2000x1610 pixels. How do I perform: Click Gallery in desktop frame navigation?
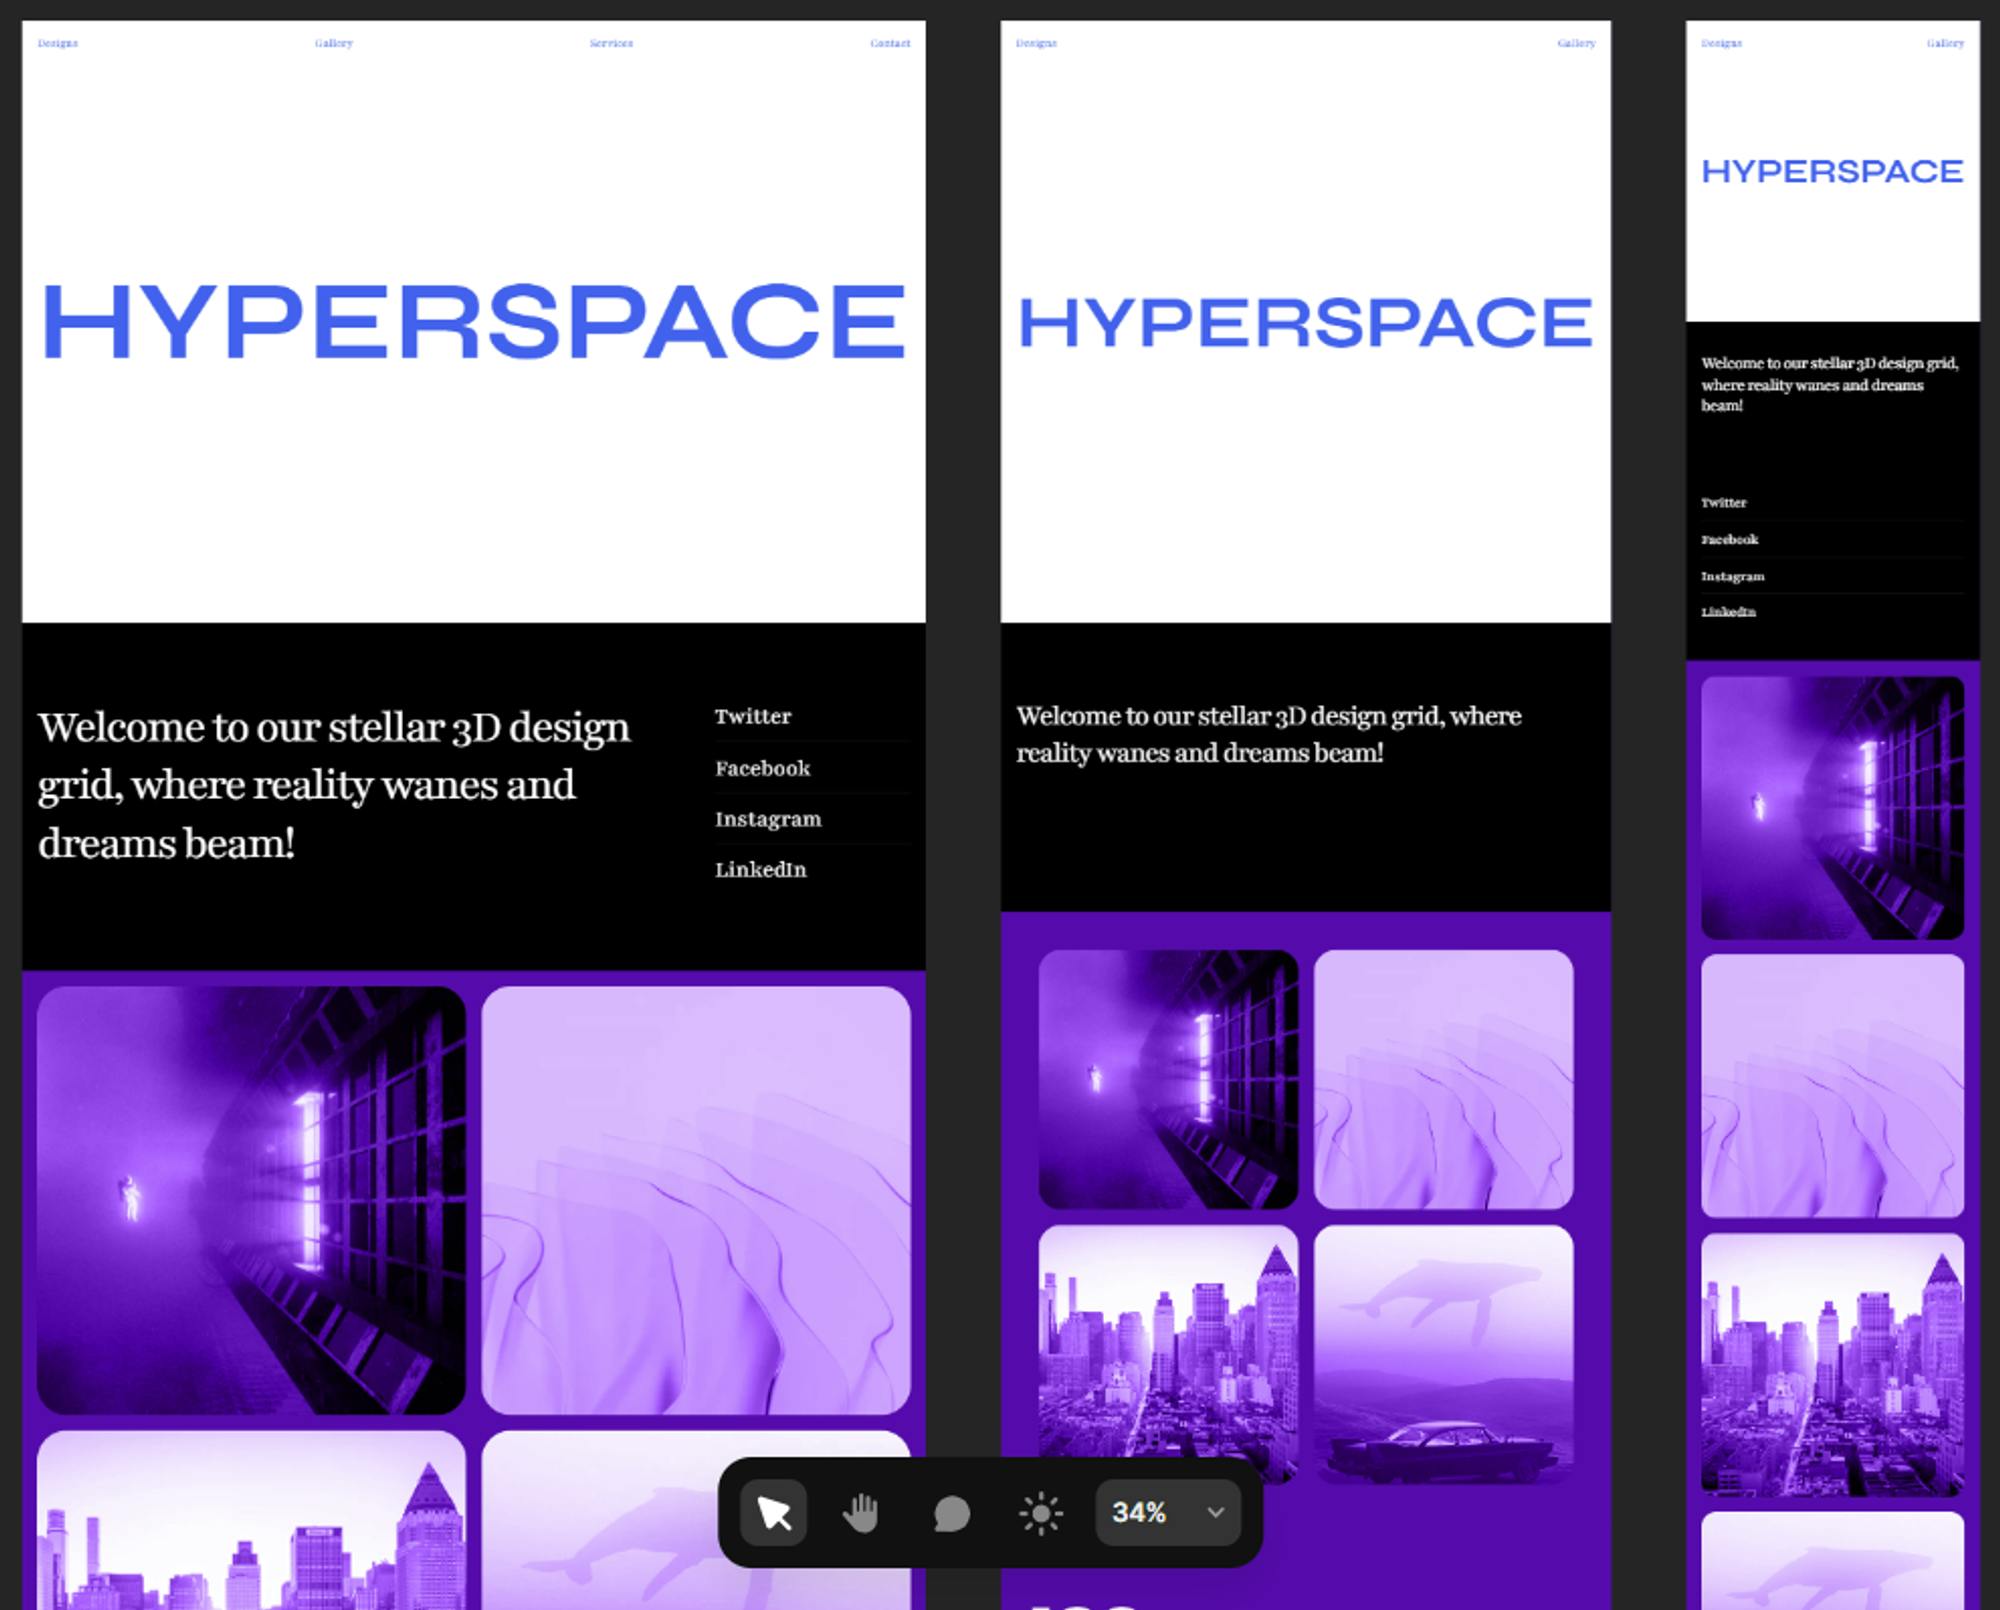click(334, 43)
